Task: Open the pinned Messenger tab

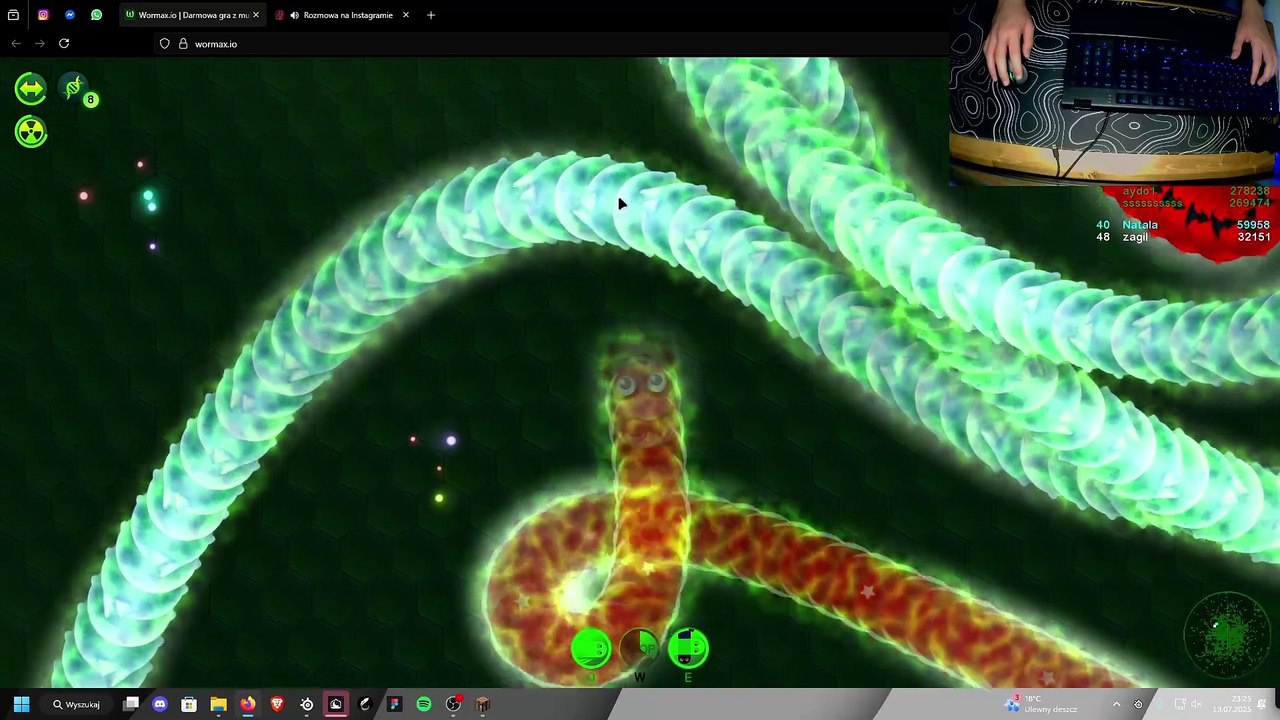Action: click(69, 15)
